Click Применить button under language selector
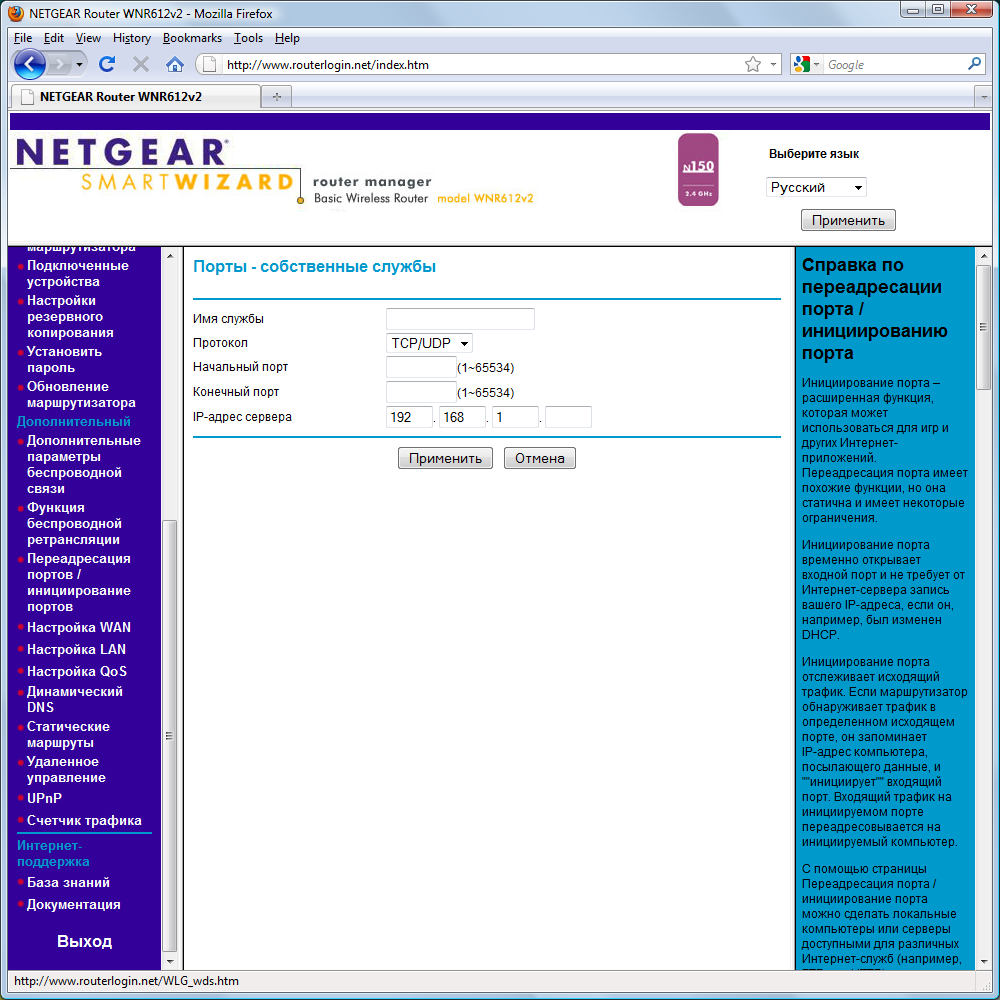Image resolution: width=1000 pixels, height=1000 pixels. click(x=848, y=221)
